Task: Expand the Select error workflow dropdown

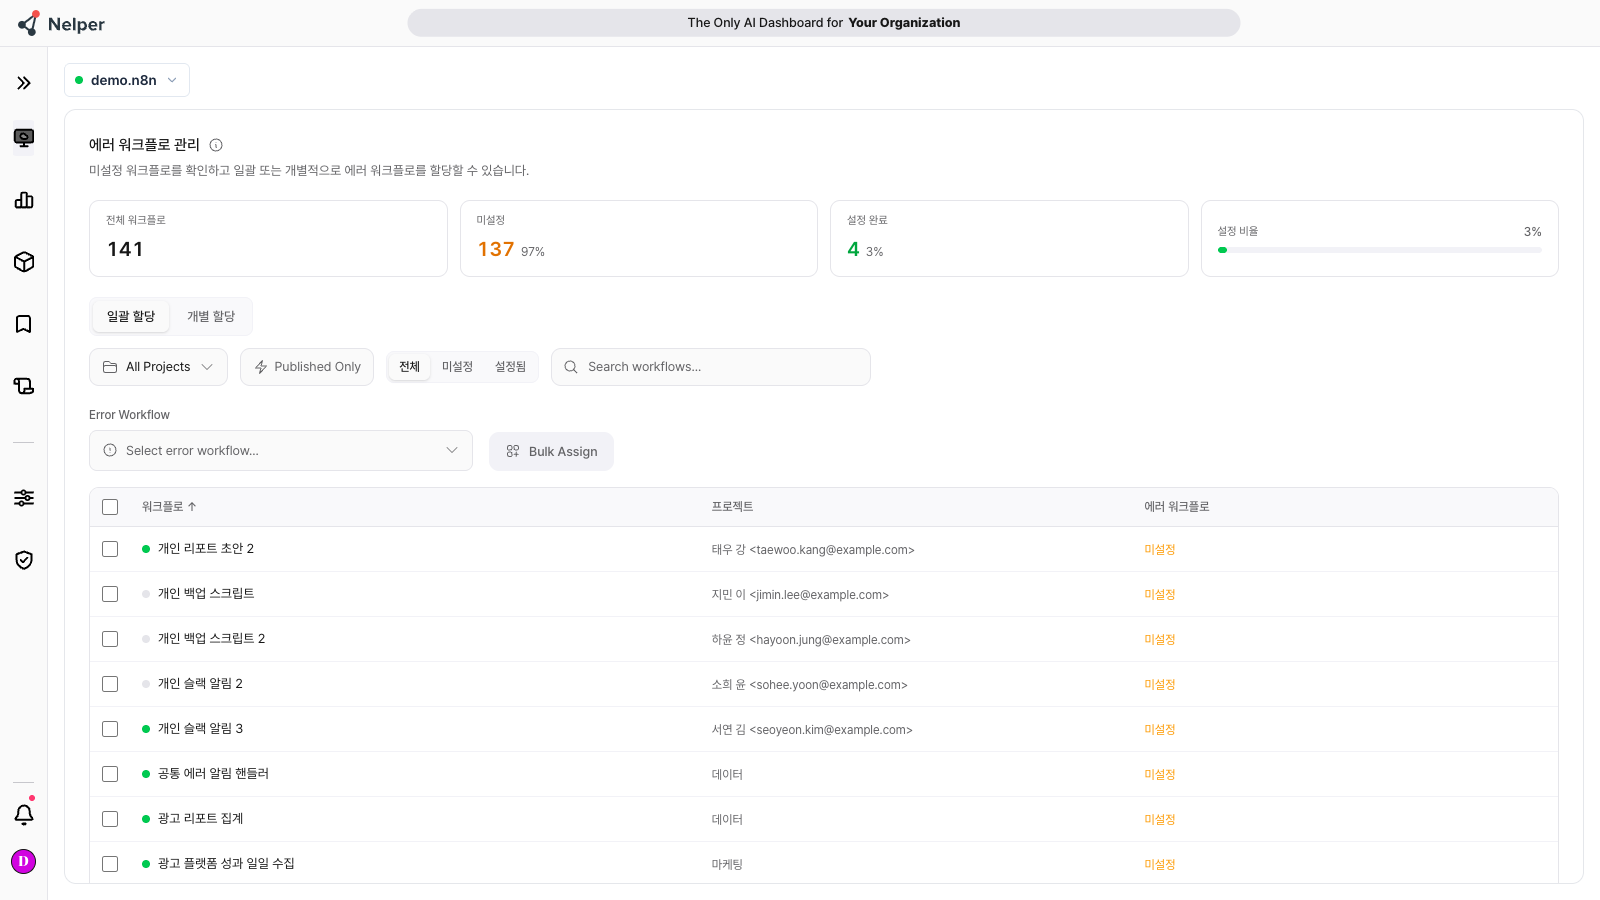Action: tap(281, 451)
